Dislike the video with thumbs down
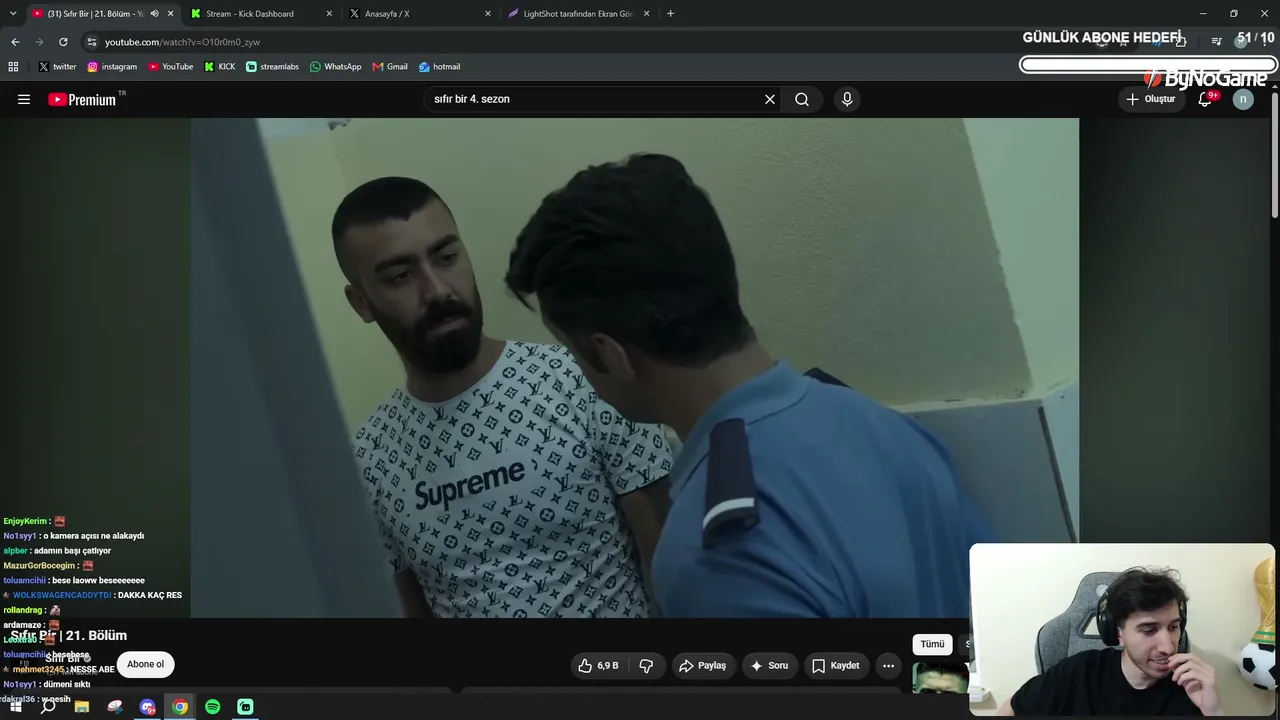 (646, 665)
